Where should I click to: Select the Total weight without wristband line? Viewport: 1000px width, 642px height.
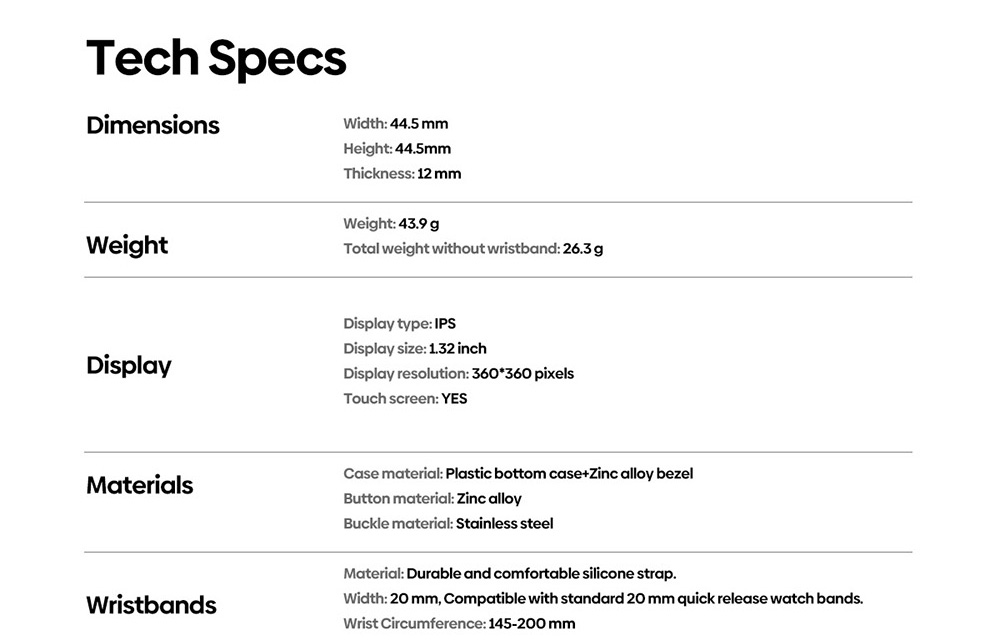pyautogui.click(x=473, y=249)
